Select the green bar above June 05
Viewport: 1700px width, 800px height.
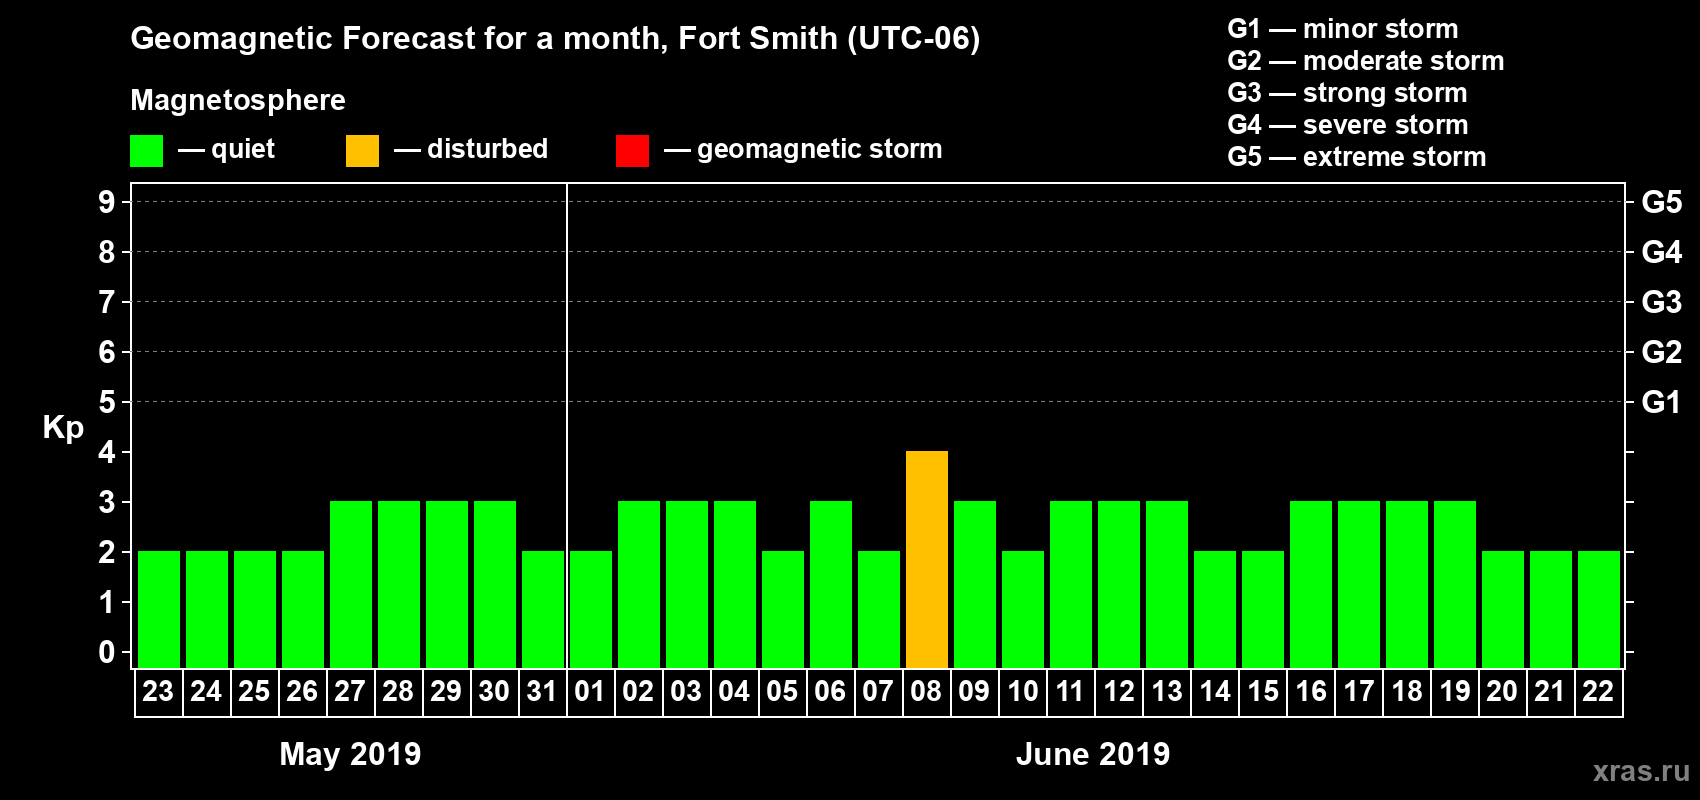(x=783, y=610)
